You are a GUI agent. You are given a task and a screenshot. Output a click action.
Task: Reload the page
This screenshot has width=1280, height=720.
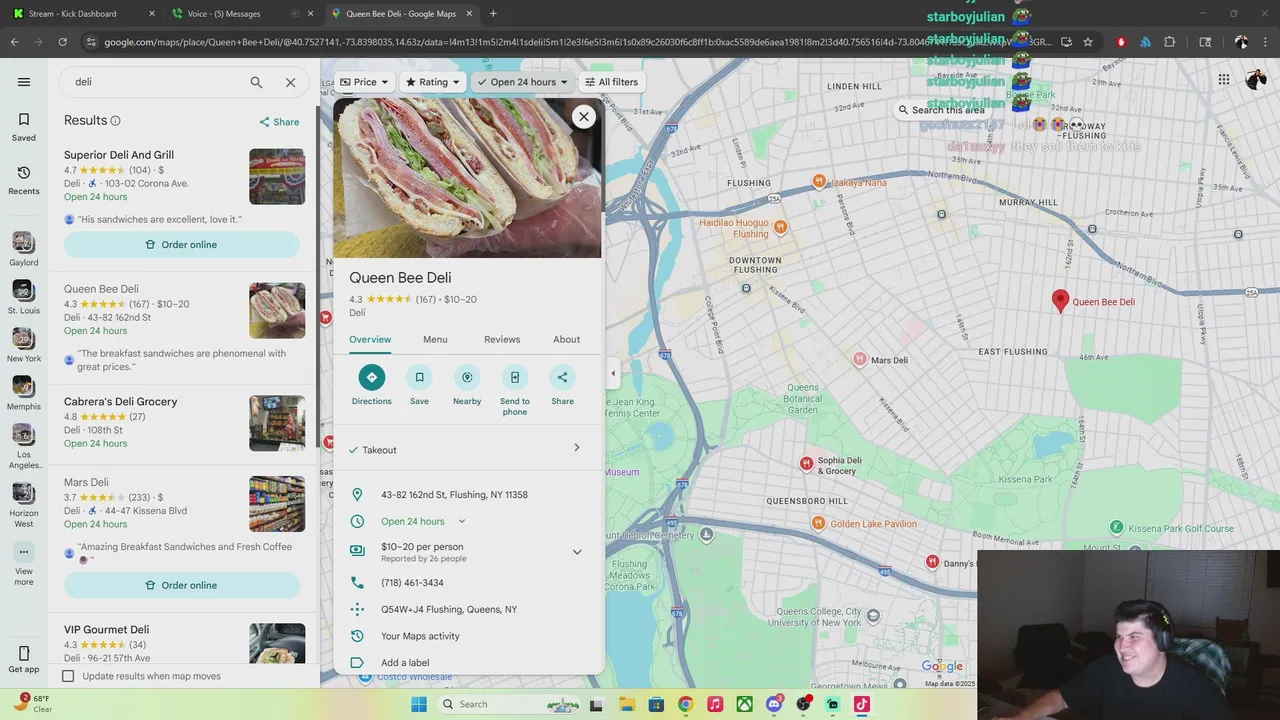coord(62,42)
